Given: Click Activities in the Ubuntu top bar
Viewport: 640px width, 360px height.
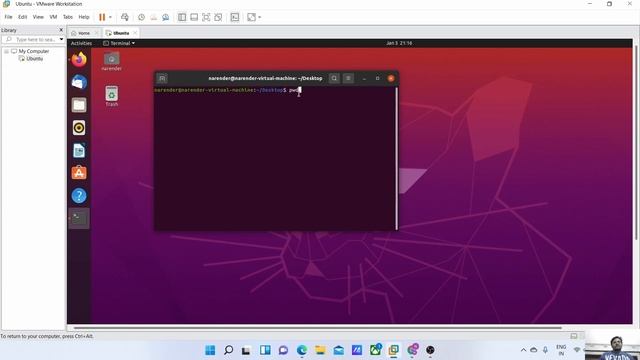Looking at the screenshot, I should [x=81, y=43].
